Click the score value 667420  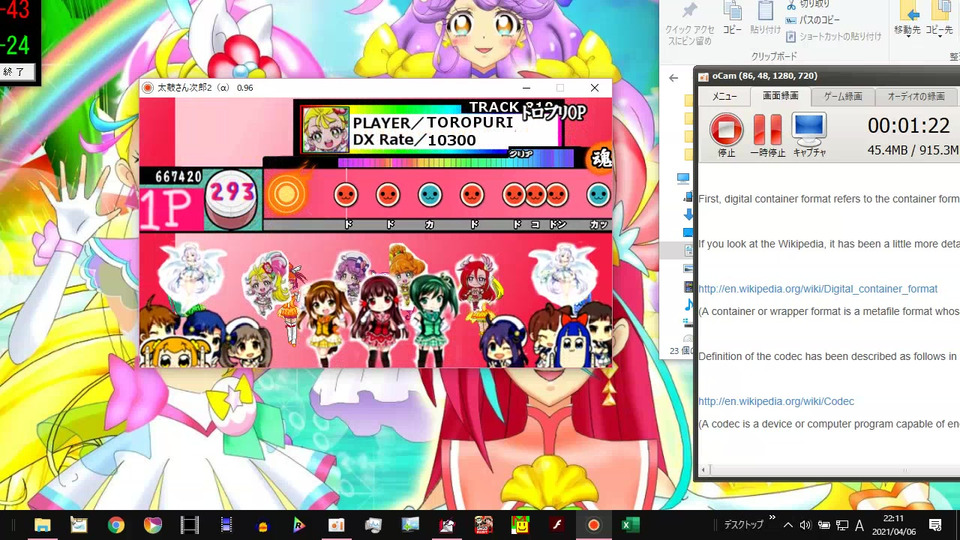[x=178, y=176]
